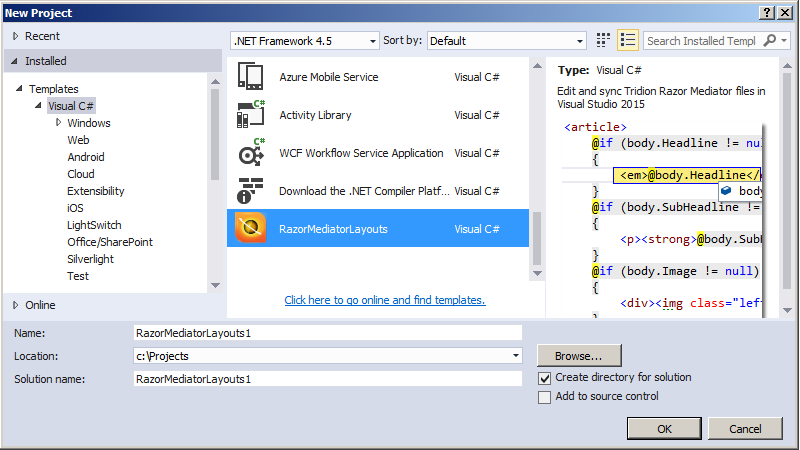Image resolution: width=800 pixels, height=450 pixels.
Task: Click the OK button
Action: tap(664, 429)
